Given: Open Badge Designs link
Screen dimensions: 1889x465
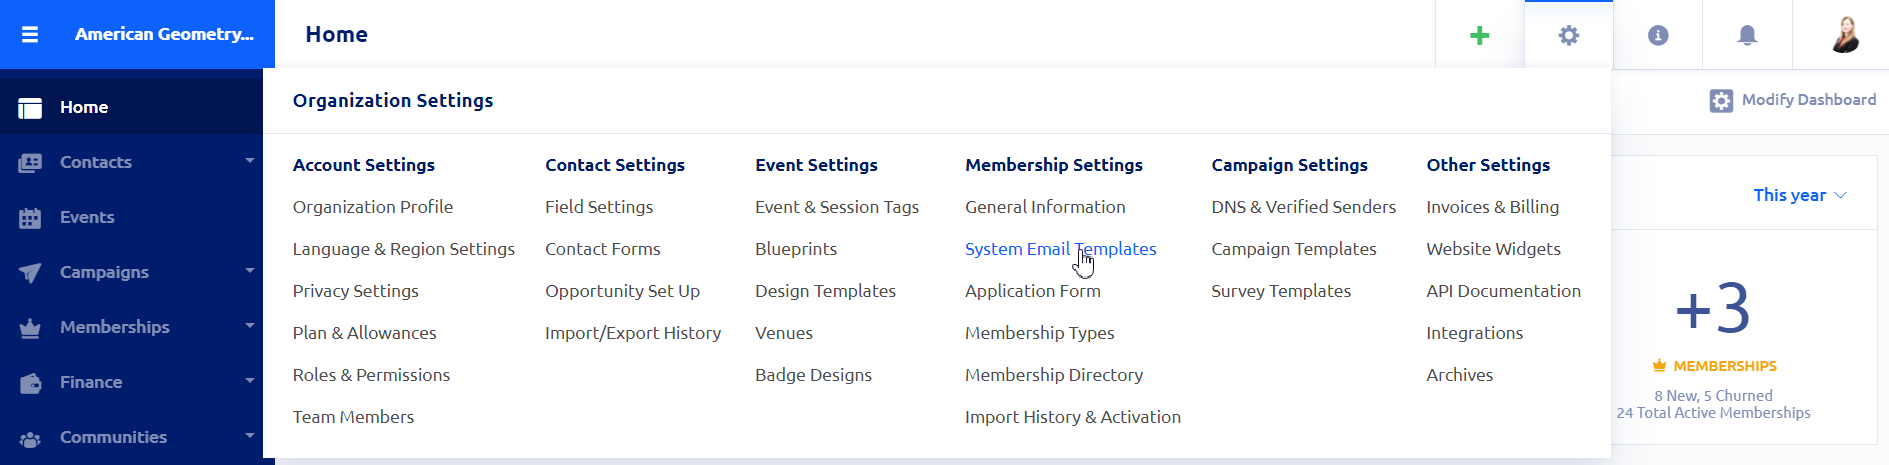Looking at the screenshot, I should 814,375.
